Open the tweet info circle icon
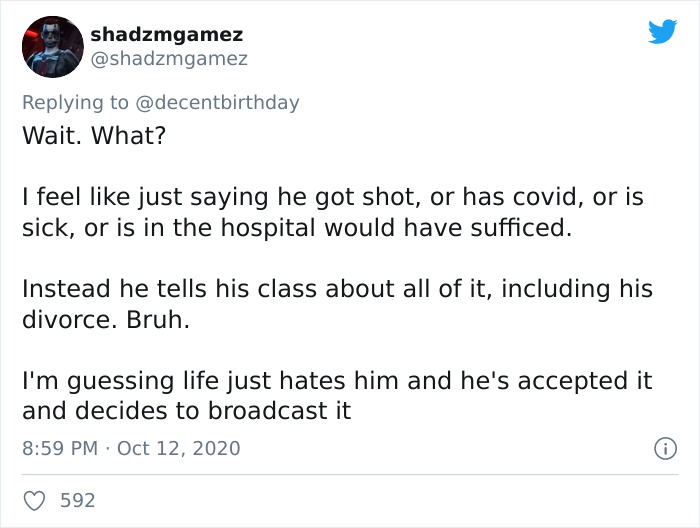This screenshot has width=700, height=528. coord(665,449)
